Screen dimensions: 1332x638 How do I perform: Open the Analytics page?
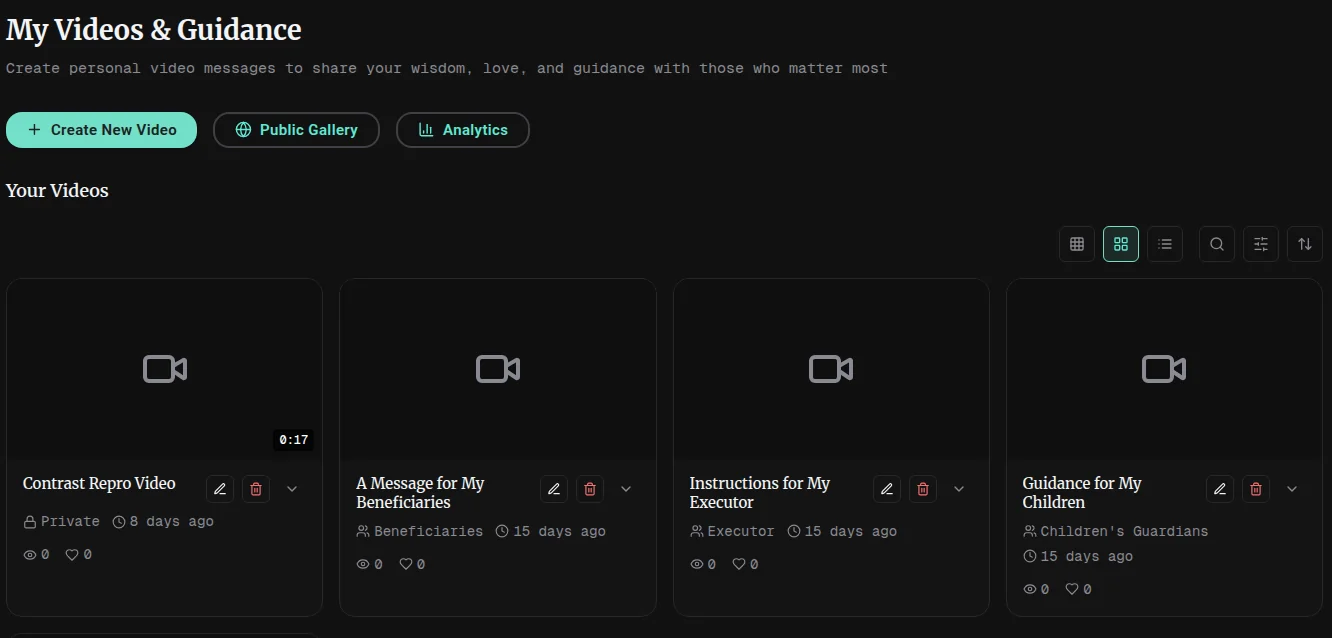[462, 130]
